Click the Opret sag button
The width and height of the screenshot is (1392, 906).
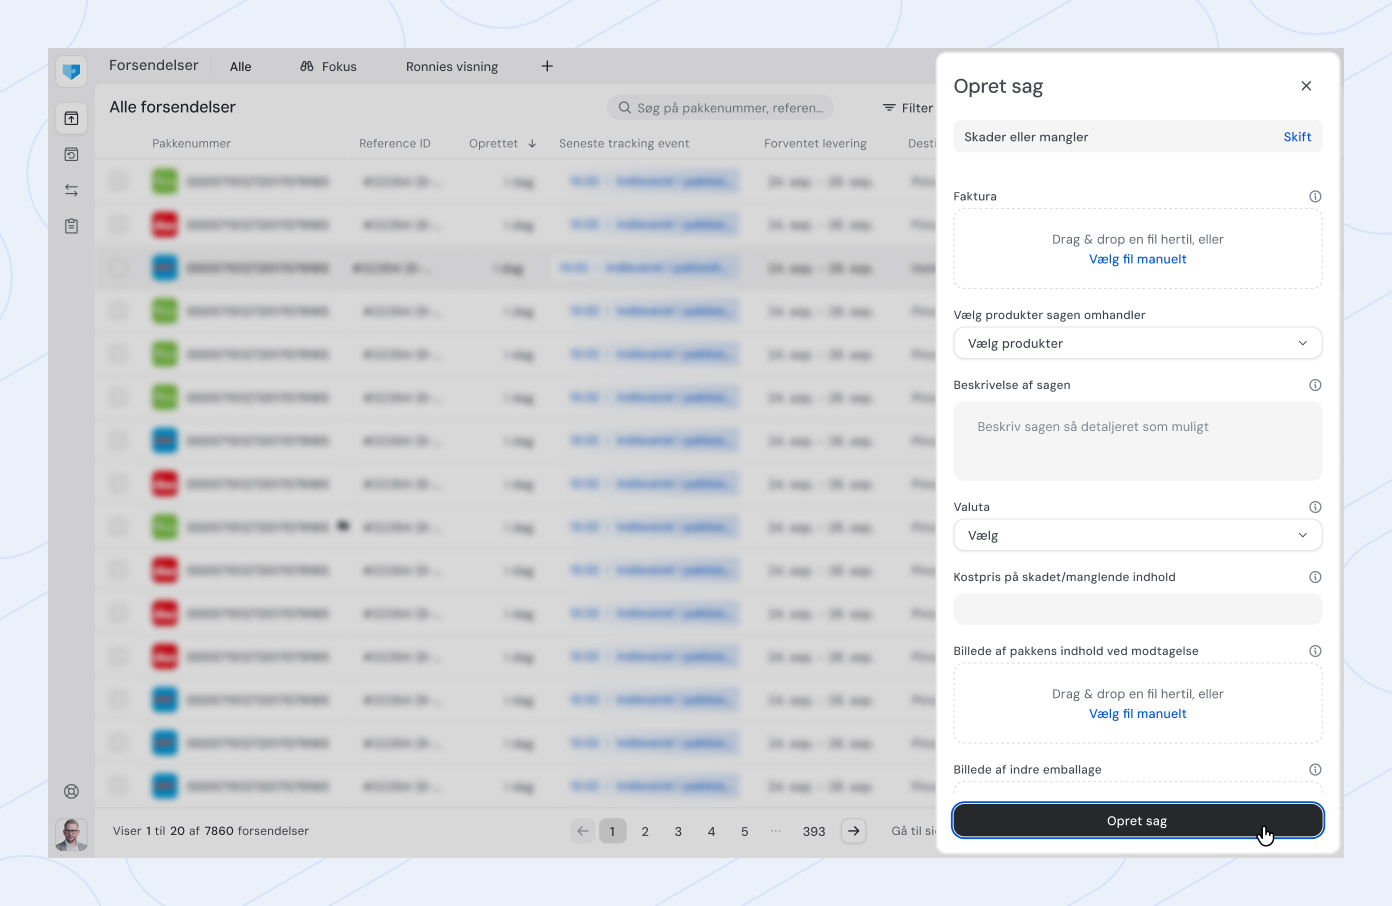tap(1138, 821)
